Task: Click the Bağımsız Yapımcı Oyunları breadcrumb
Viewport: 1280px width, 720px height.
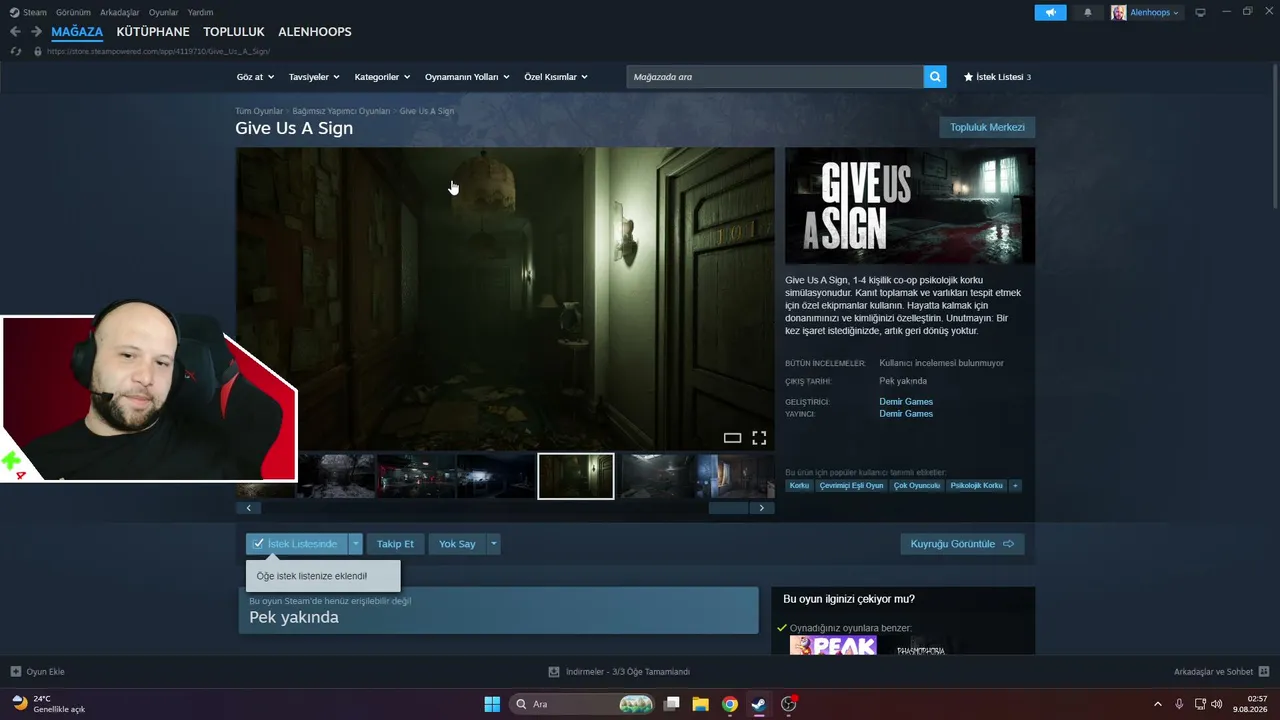Action: pyautogui.click(x=341, y=111)
